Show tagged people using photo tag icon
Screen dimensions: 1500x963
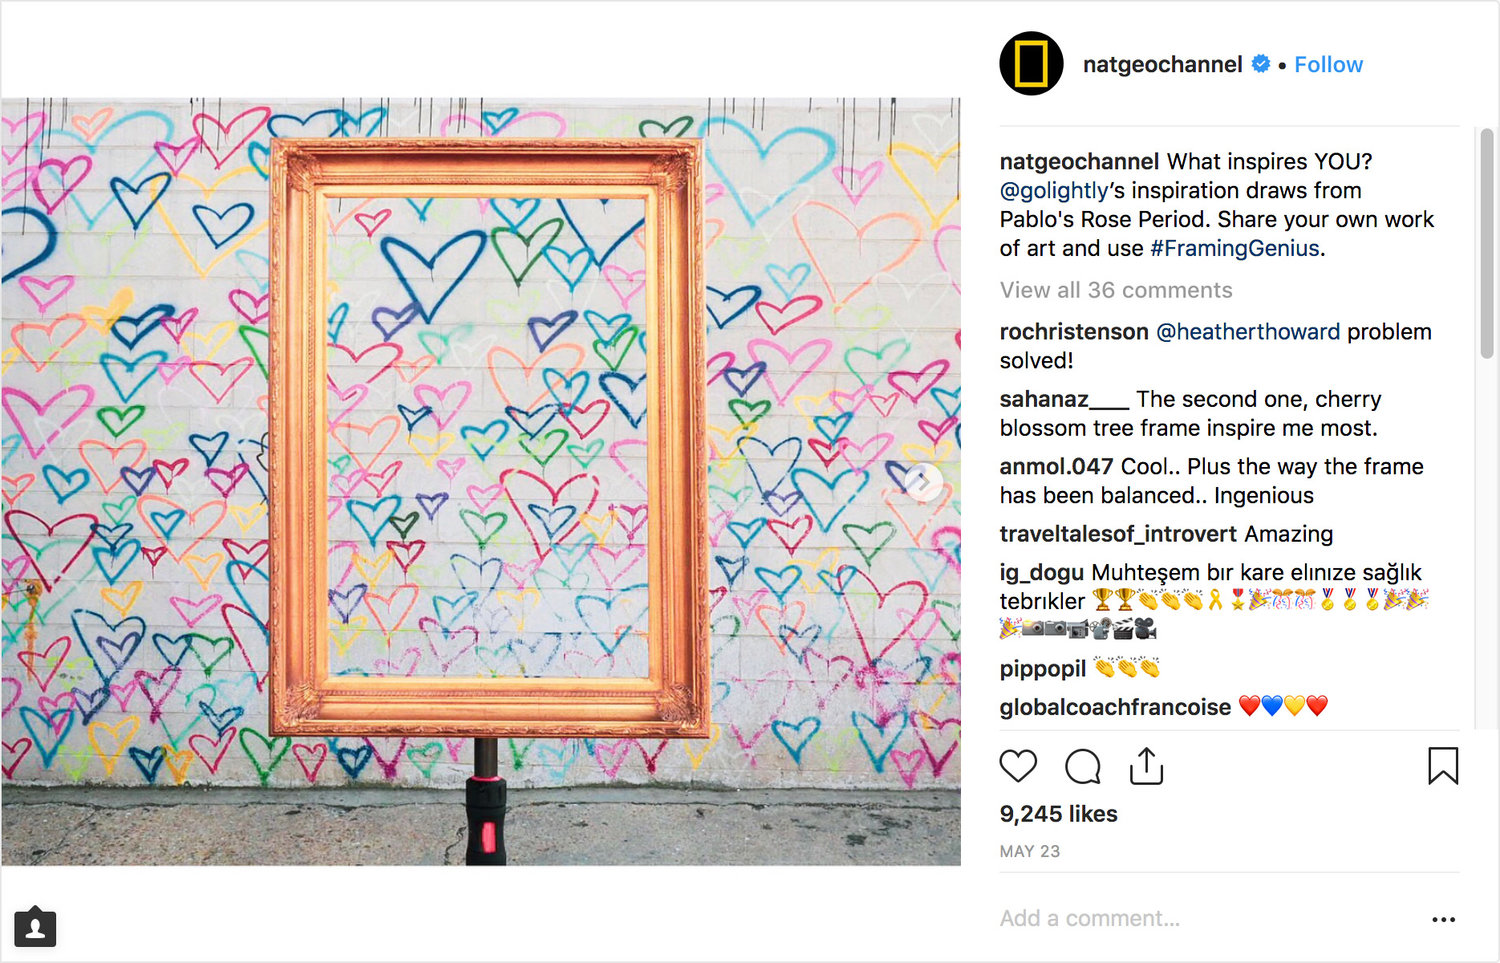(x=35, y=927)
